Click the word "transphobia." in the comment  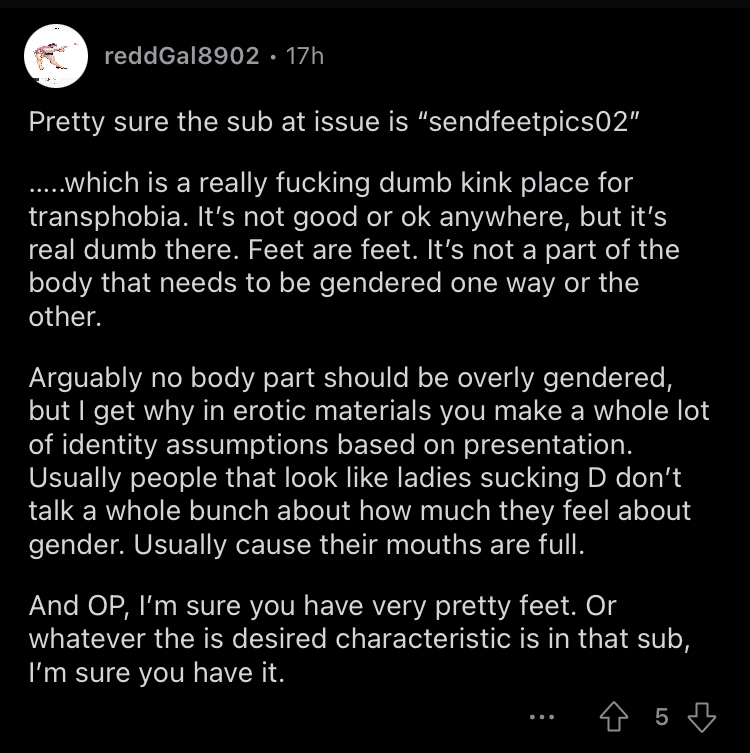point(109,217)
